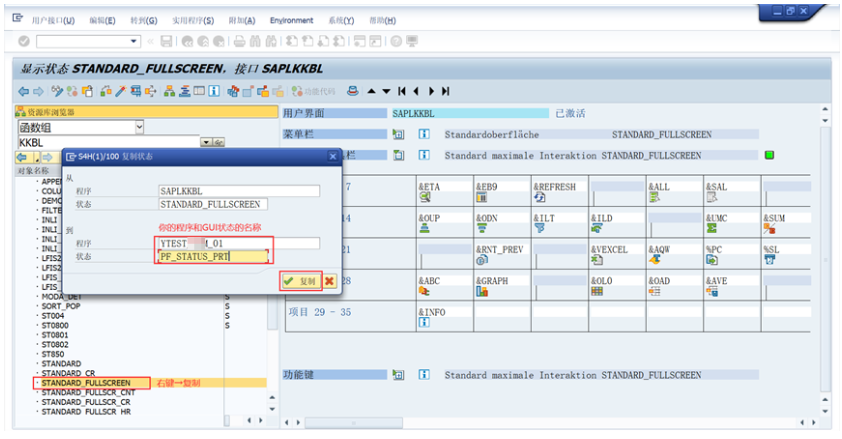Click the &GRAPH graphic function icon
The width and height of the screenshot is (842, 439).
pyautogui.click(x=482, y=291)
